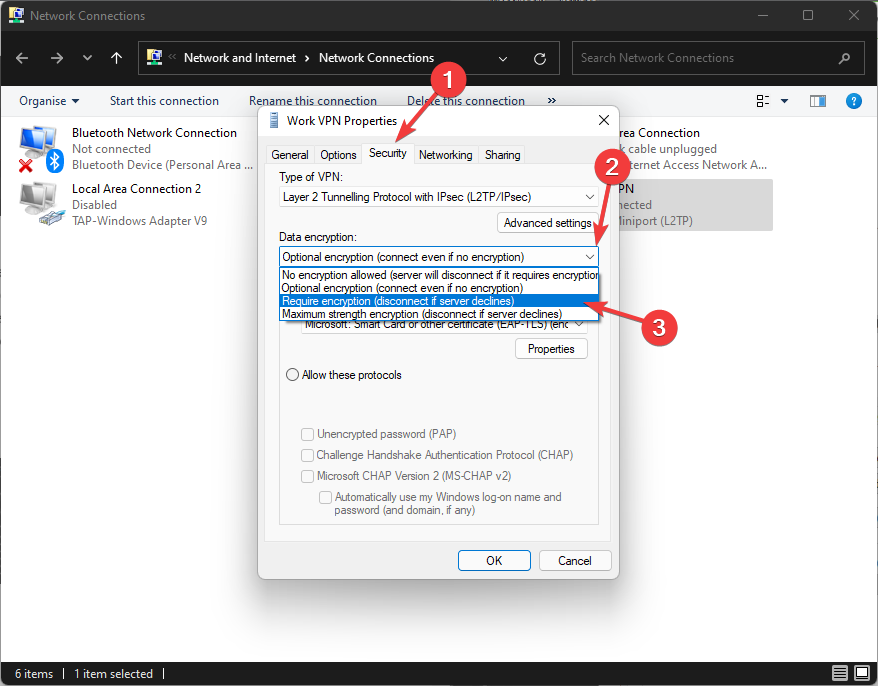Refresh the Network Connections folder
The image size is (878, 686).
click(x=540, y=58)
